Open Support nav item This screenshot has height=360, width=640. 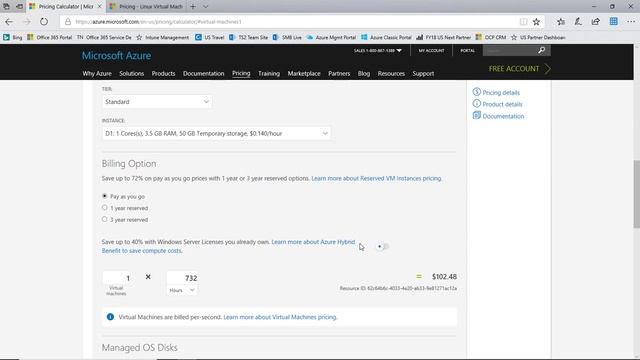(423, 73)
